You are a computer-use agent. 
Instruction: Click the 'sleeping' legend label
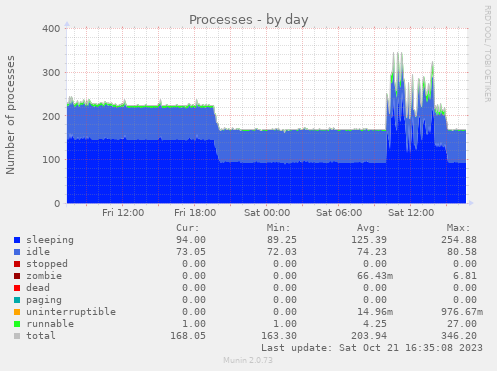pos(50,240)
